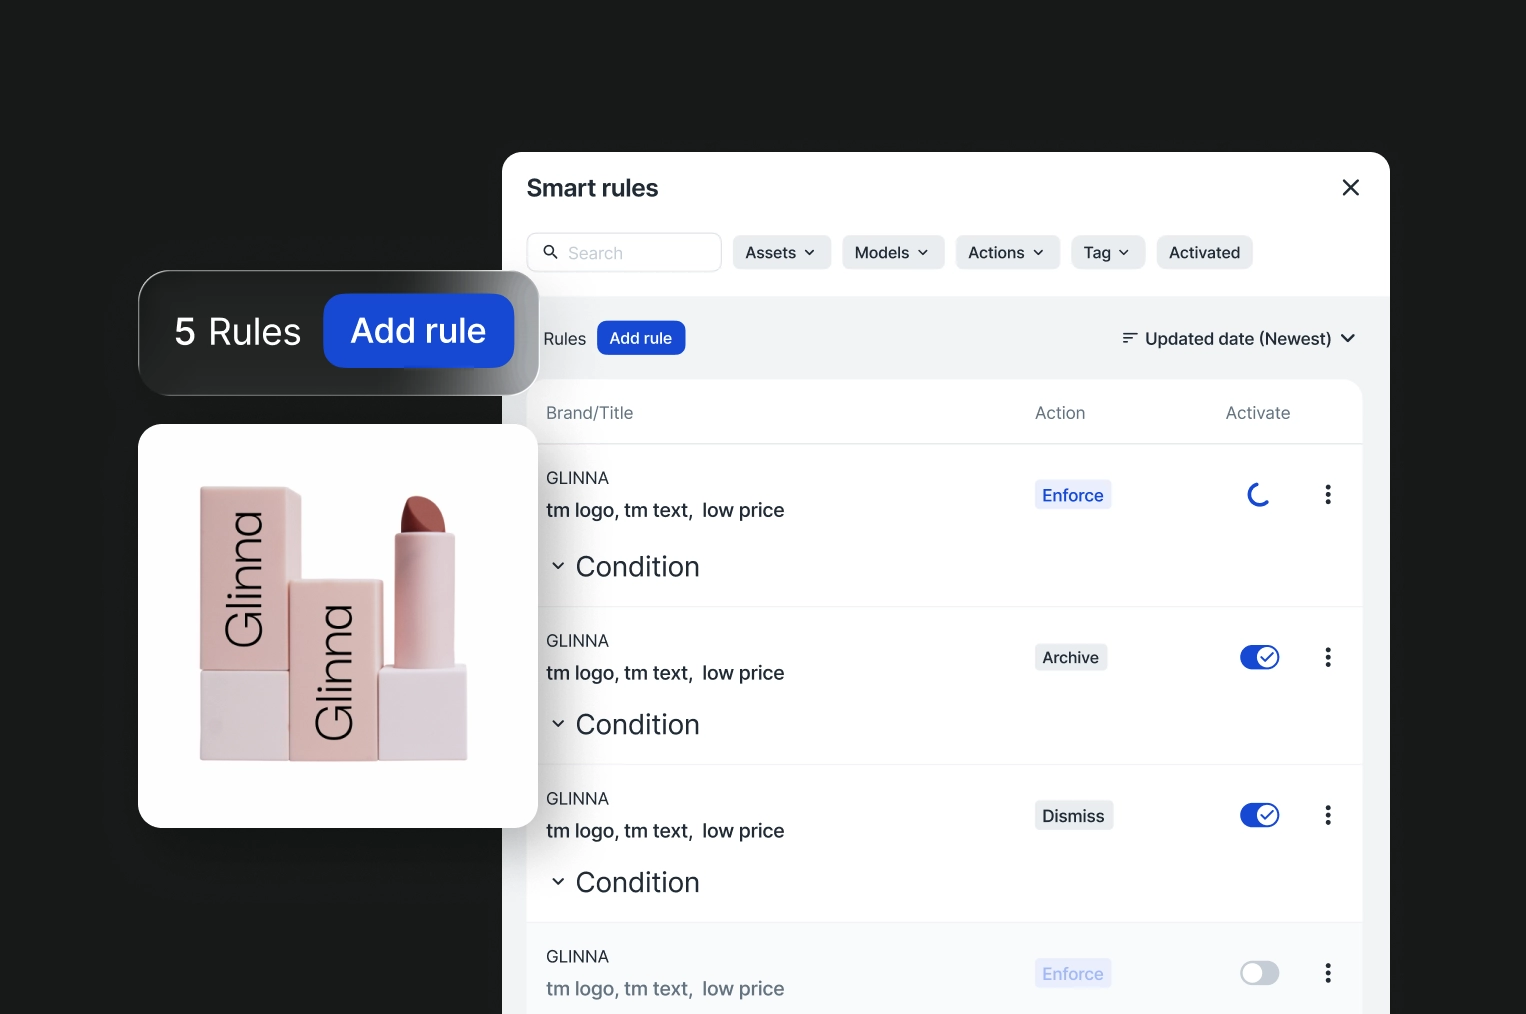The image size is (1526, 1014).
Task: Click the sort direction icon near Updated date
Action: 1129,338
